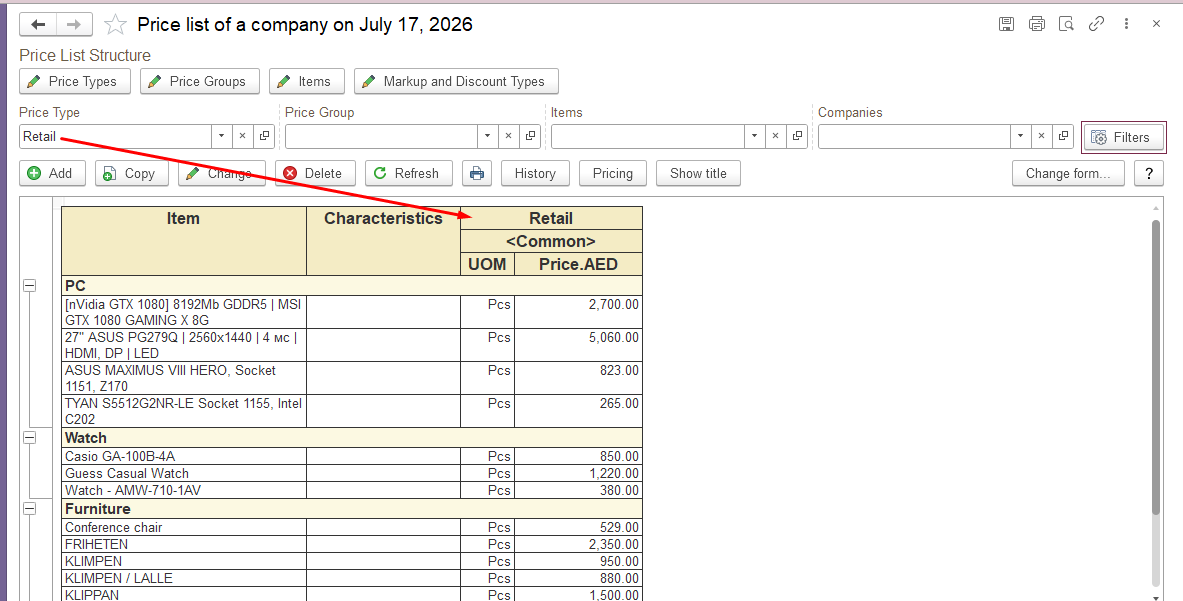Open the Change form option
Viewport: 1183px width, 601px height.
[1068, 173]
